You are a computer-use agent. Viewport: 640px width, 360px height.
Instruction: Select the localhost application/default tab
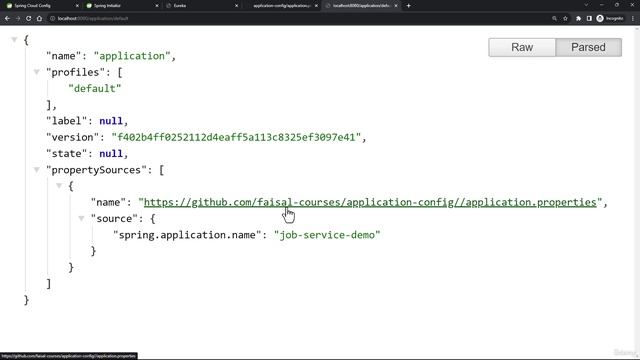coord(361,6)
